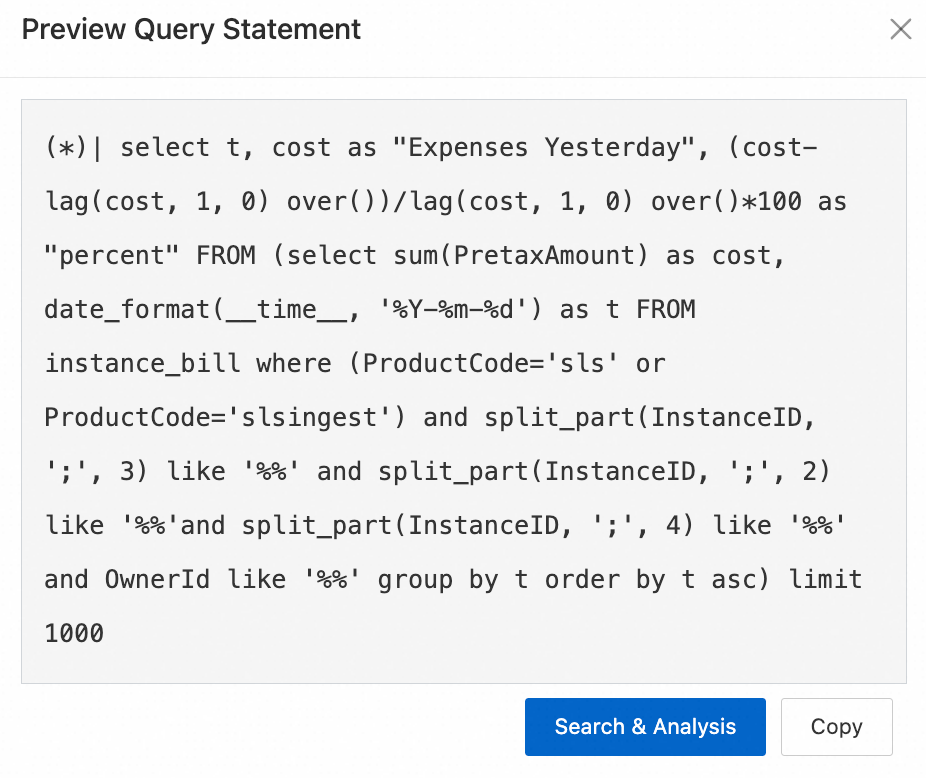Click the Search & Analysis button
The height and width of the screenshot is (778, 926).
[x=645, y=727]
